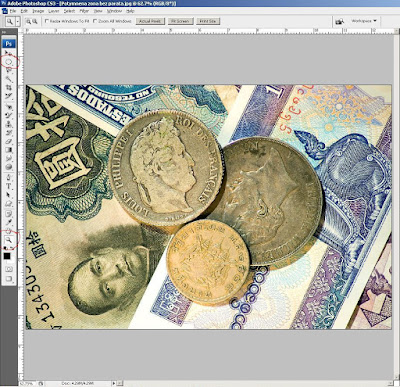Click the coins image on the canvas

[209, 207]
